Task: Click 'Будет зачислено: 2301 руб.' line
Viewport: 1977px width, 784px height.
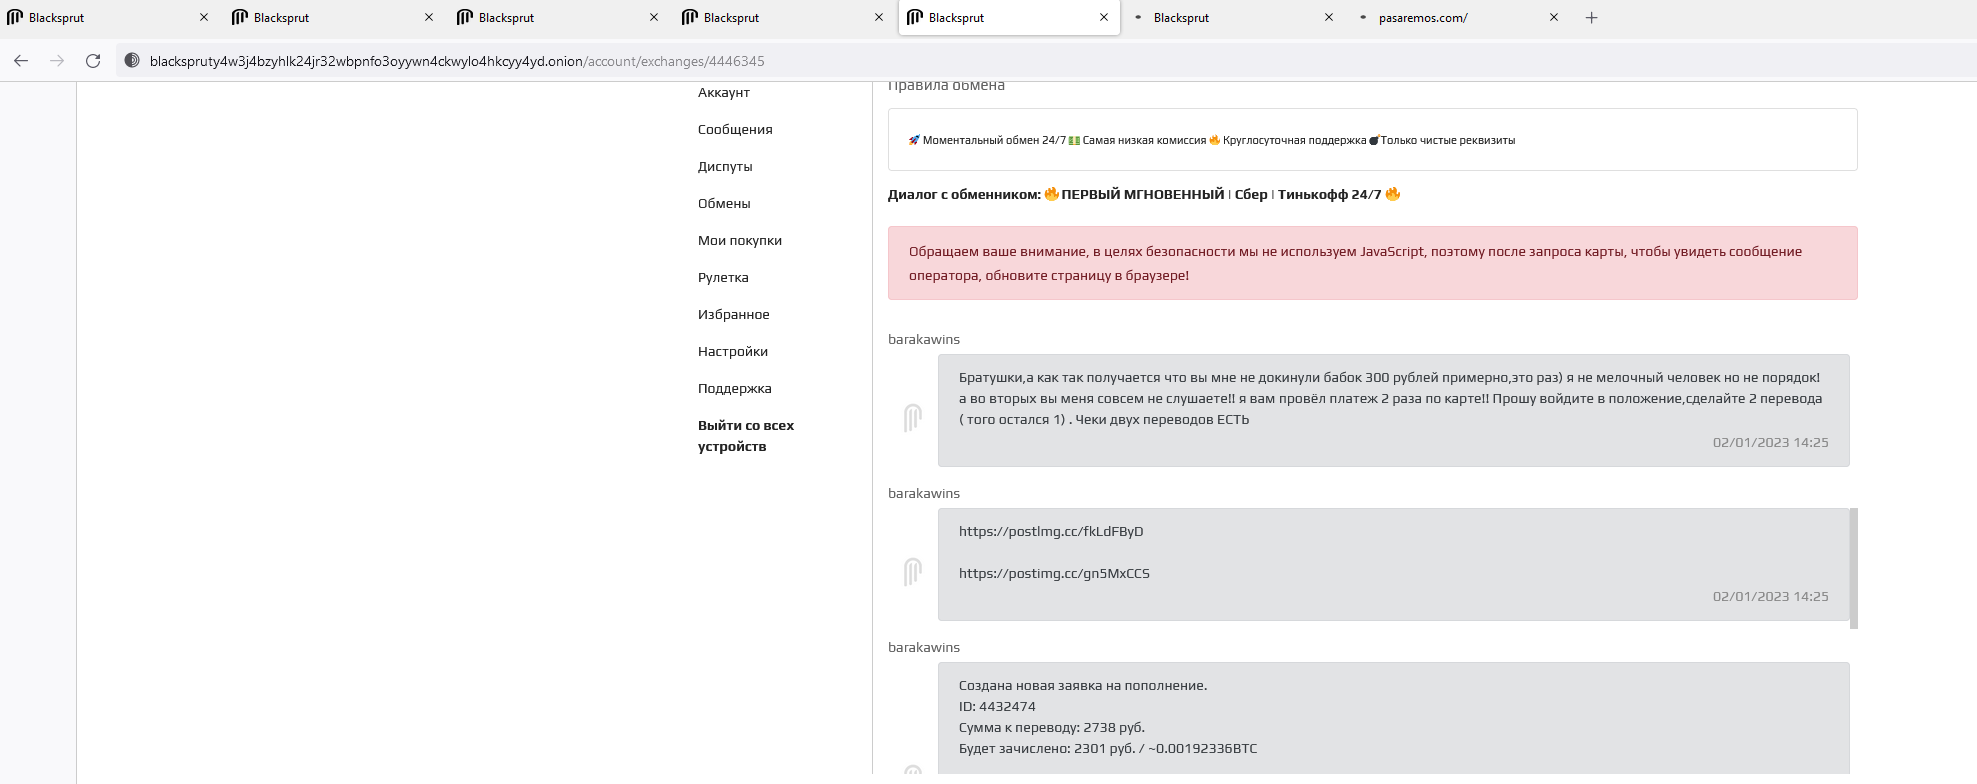Action: pos(1108,748)
